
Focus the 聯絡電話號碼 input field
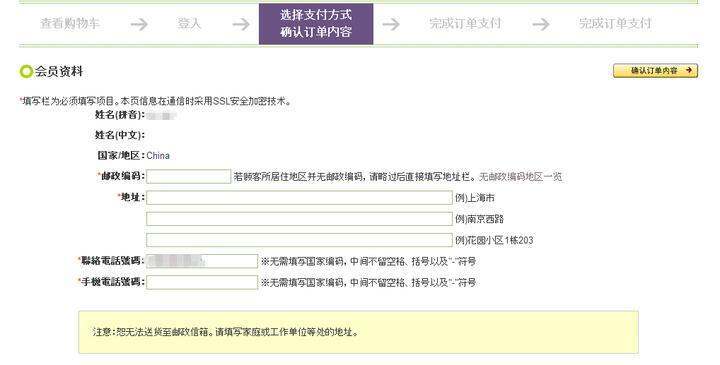click(x=202, y=261)
